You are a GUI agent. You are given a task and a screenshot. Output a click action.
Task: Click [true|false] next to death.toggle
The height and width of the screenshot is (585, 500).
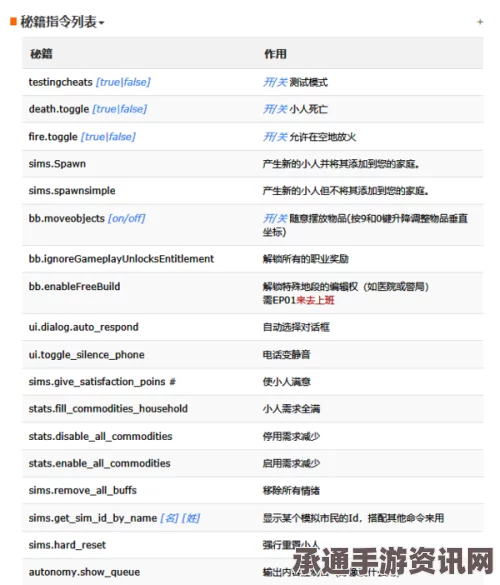(119, 109)
